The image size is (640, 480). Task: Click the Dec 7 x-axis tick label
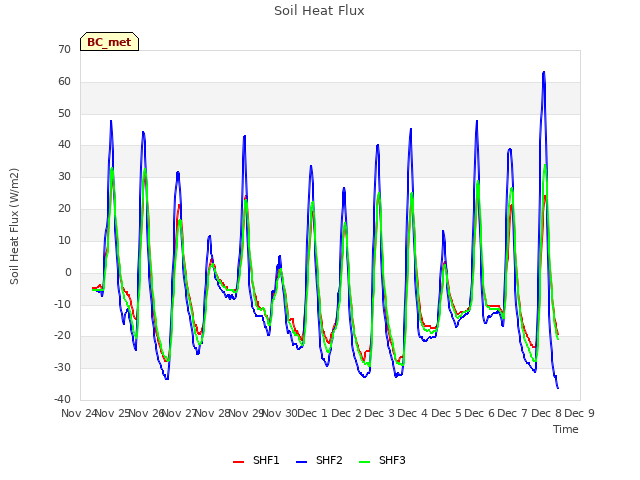tap(513, 413)
